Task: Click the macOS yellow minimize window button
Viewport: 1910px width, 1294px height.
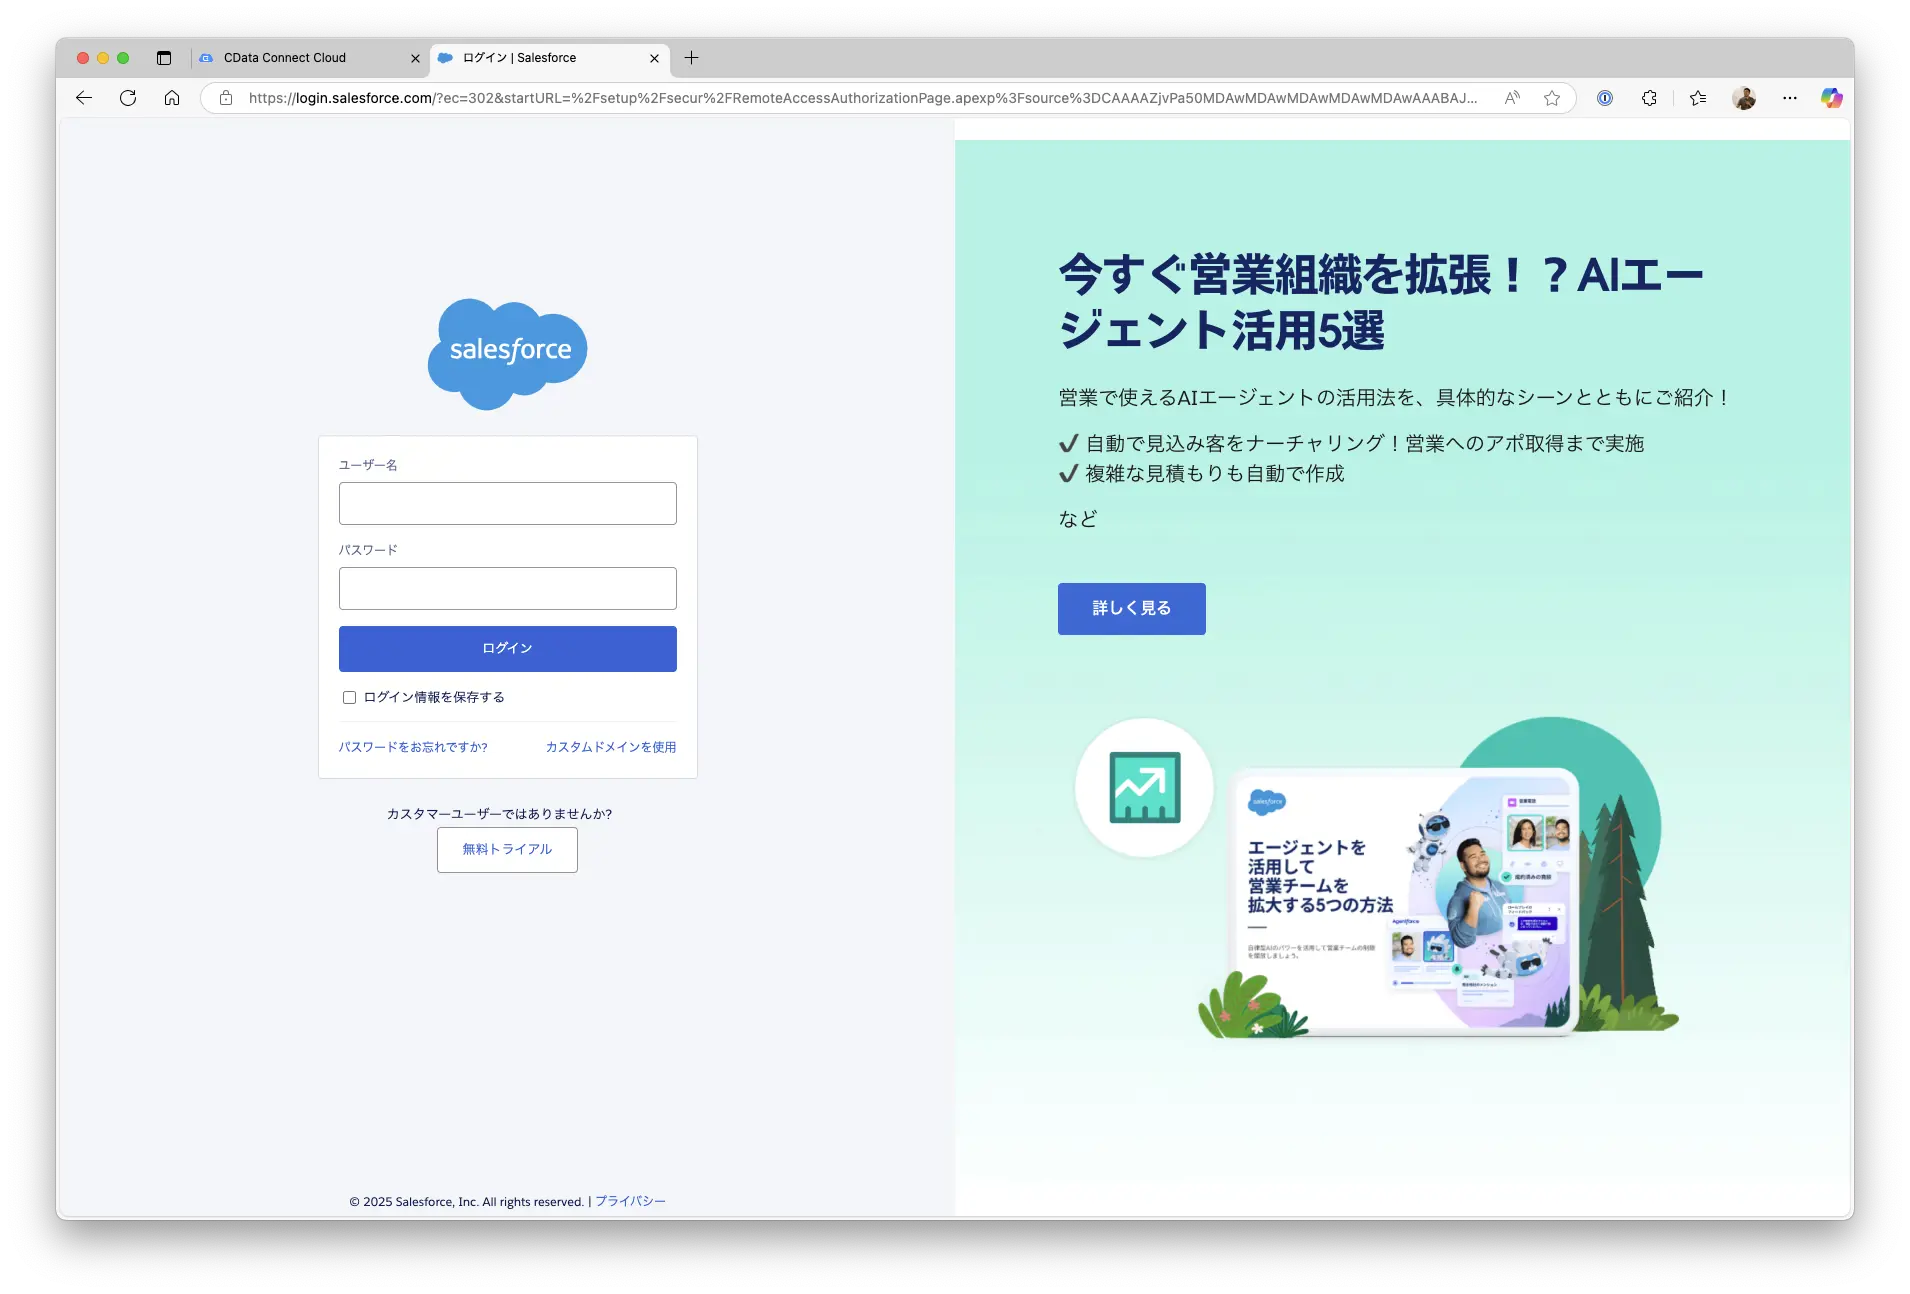Action: point(103,58)
